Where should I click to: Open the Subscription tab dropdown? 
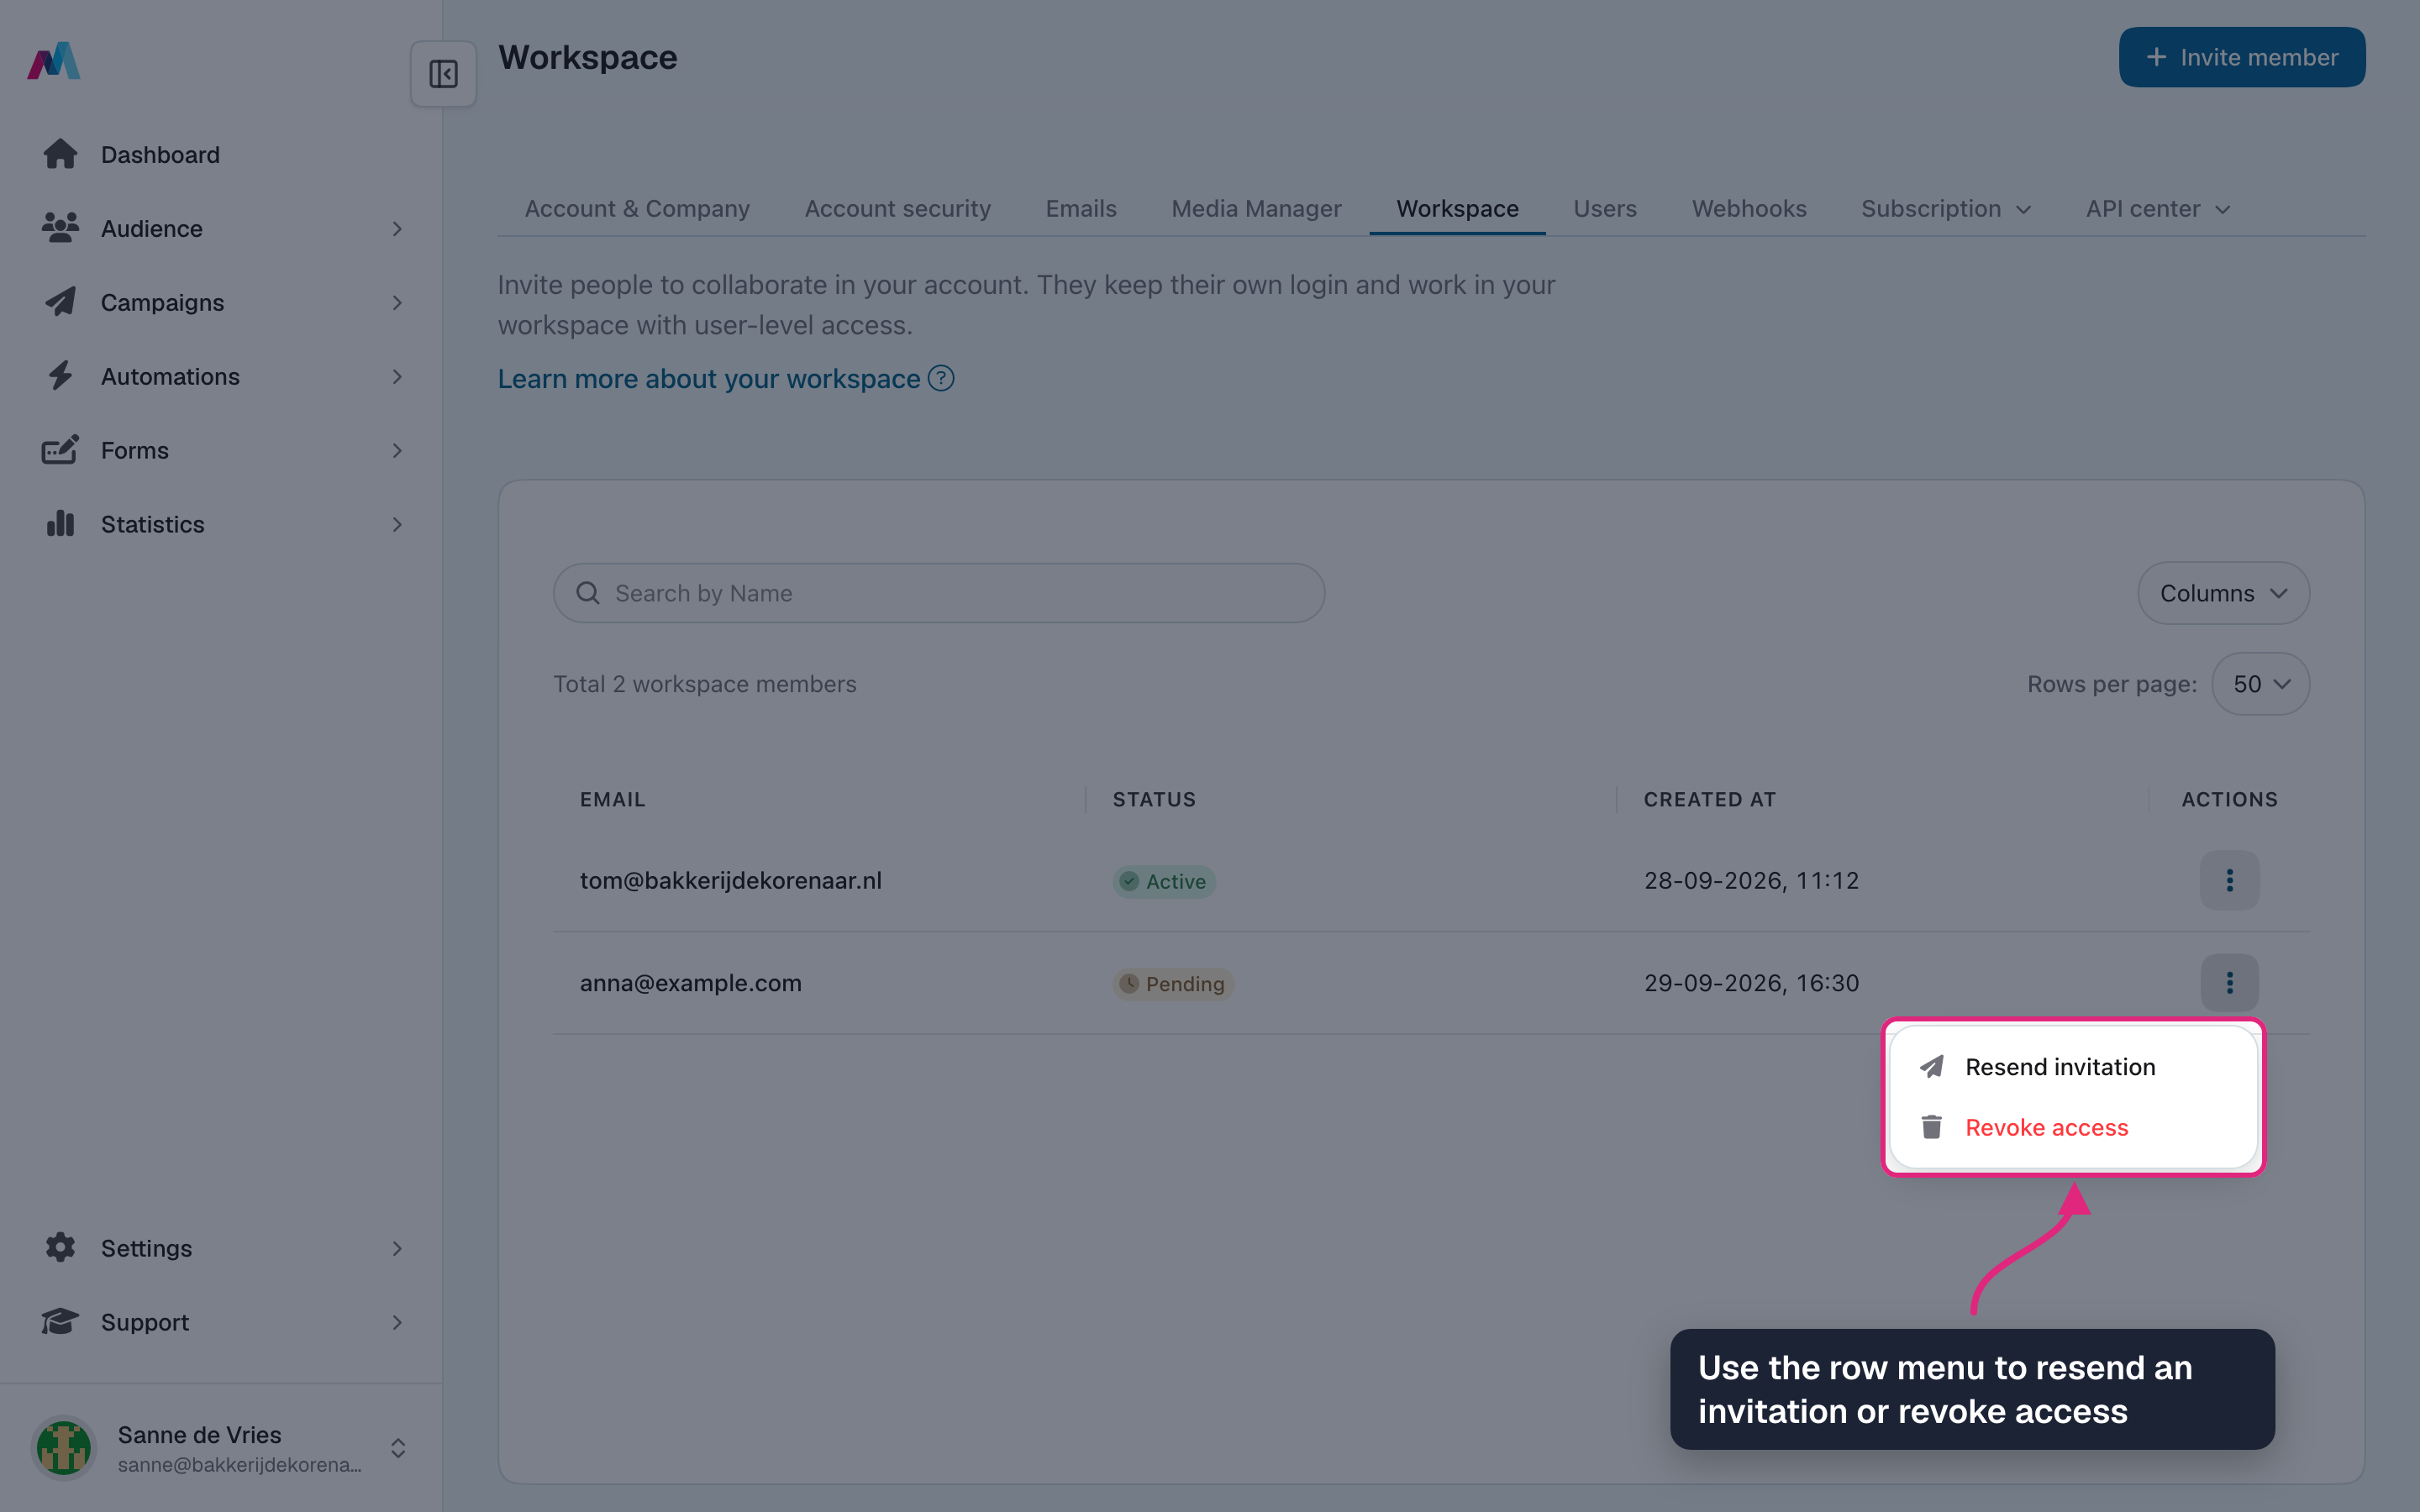(1945, 209)
